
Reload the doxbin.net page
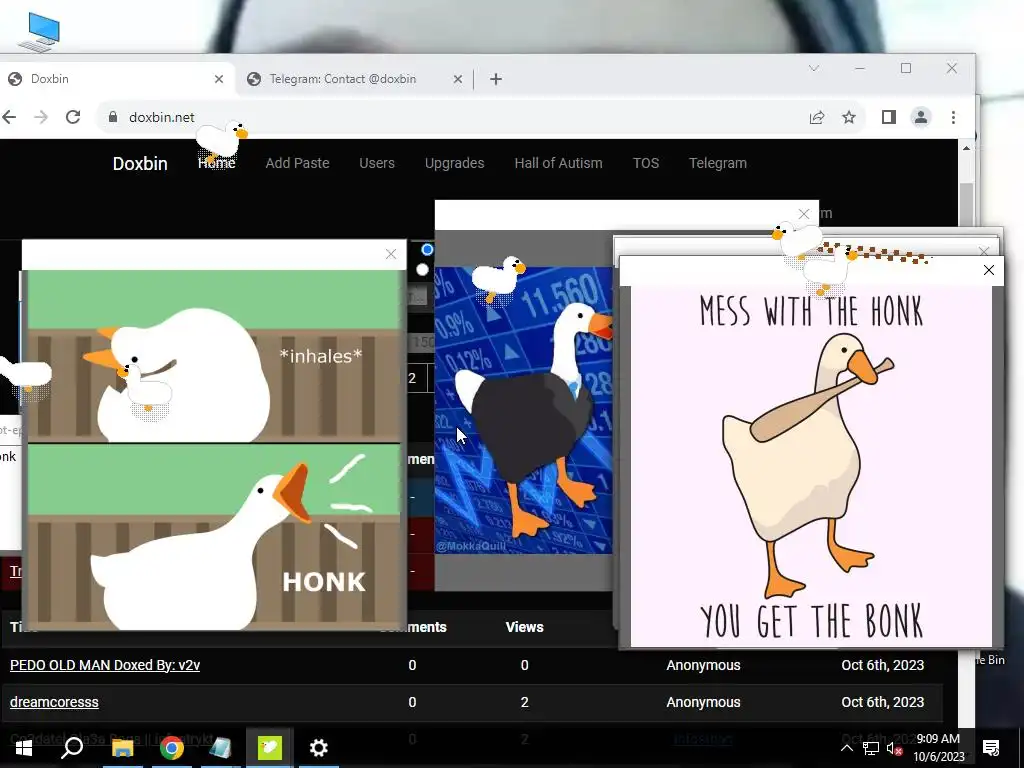pos(72,117)
